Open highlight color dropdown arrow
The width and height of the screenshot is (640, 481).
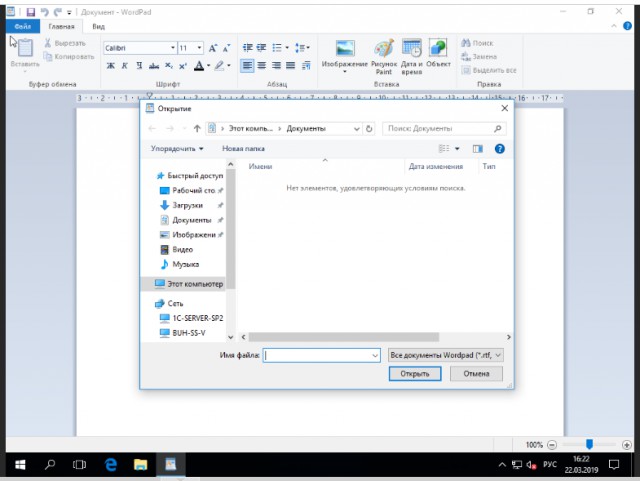229,65
